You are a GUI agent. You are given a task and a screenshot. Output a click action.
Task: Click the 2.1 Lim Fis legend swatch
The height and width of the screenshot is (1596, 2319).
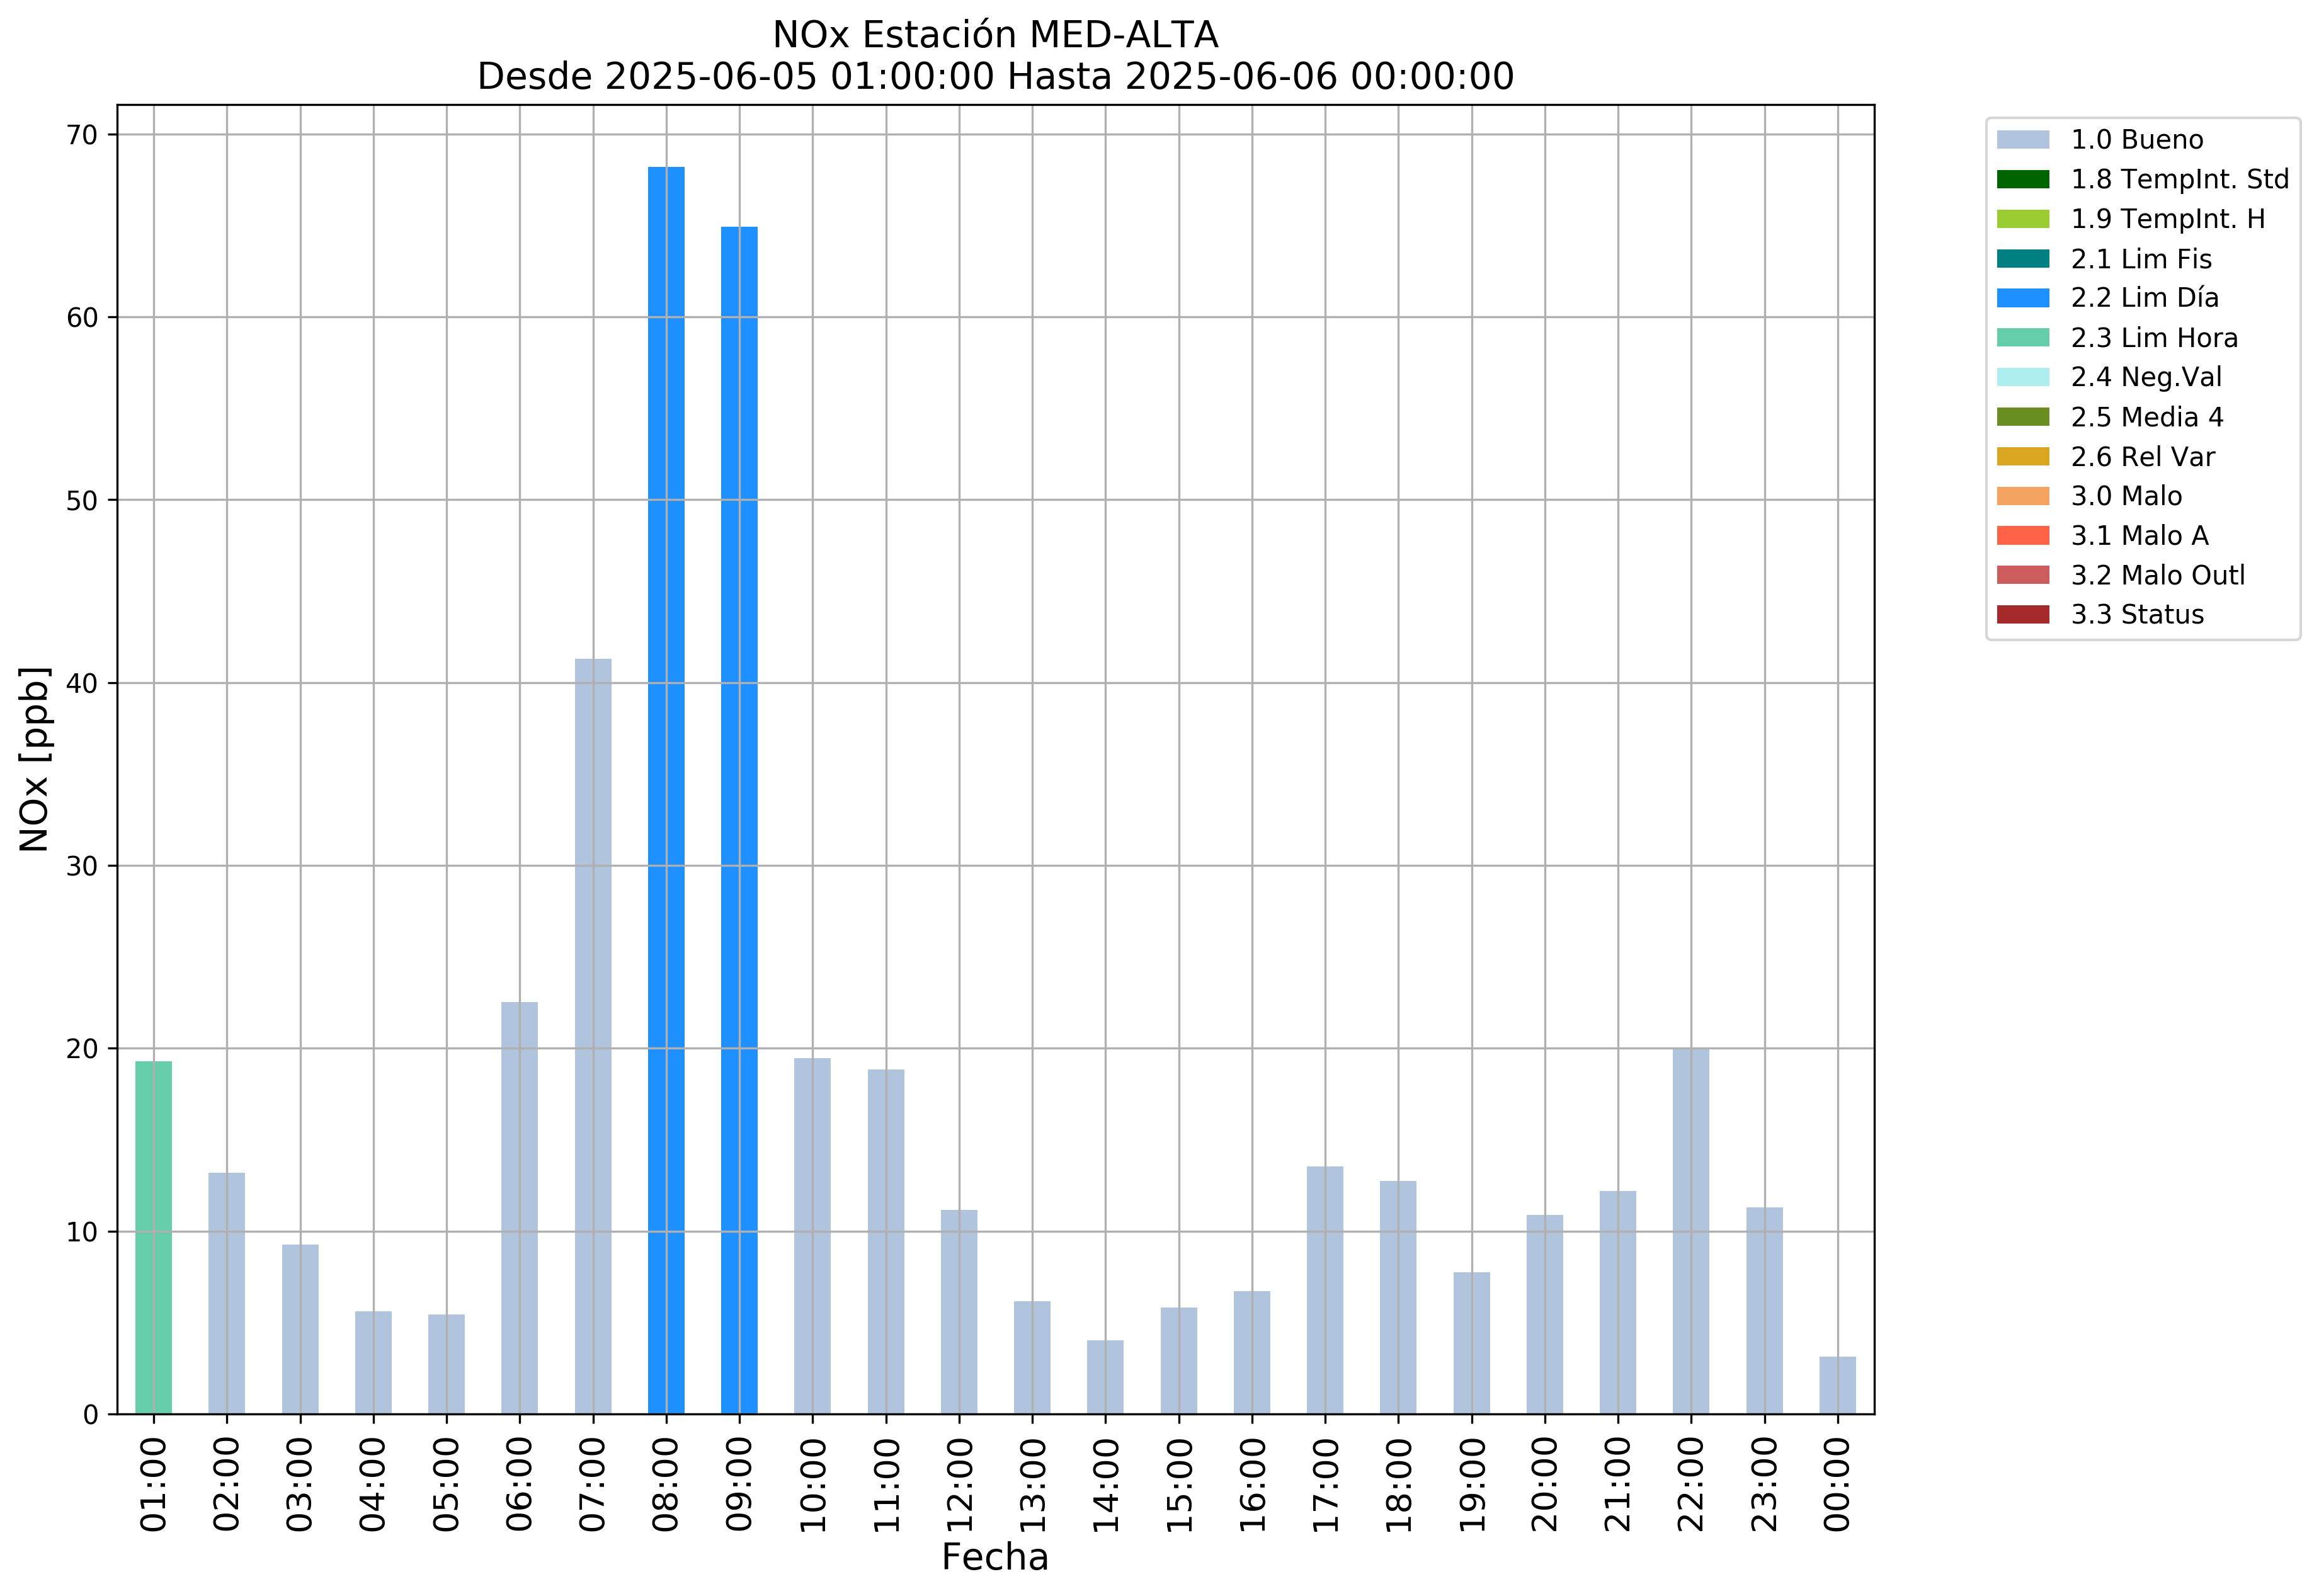point(2022,259)
